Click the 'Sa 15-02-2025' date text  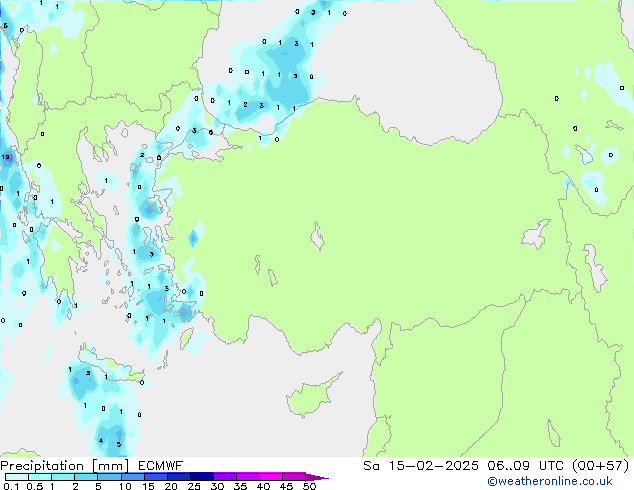pyautogui.click(x=421, y=466)
